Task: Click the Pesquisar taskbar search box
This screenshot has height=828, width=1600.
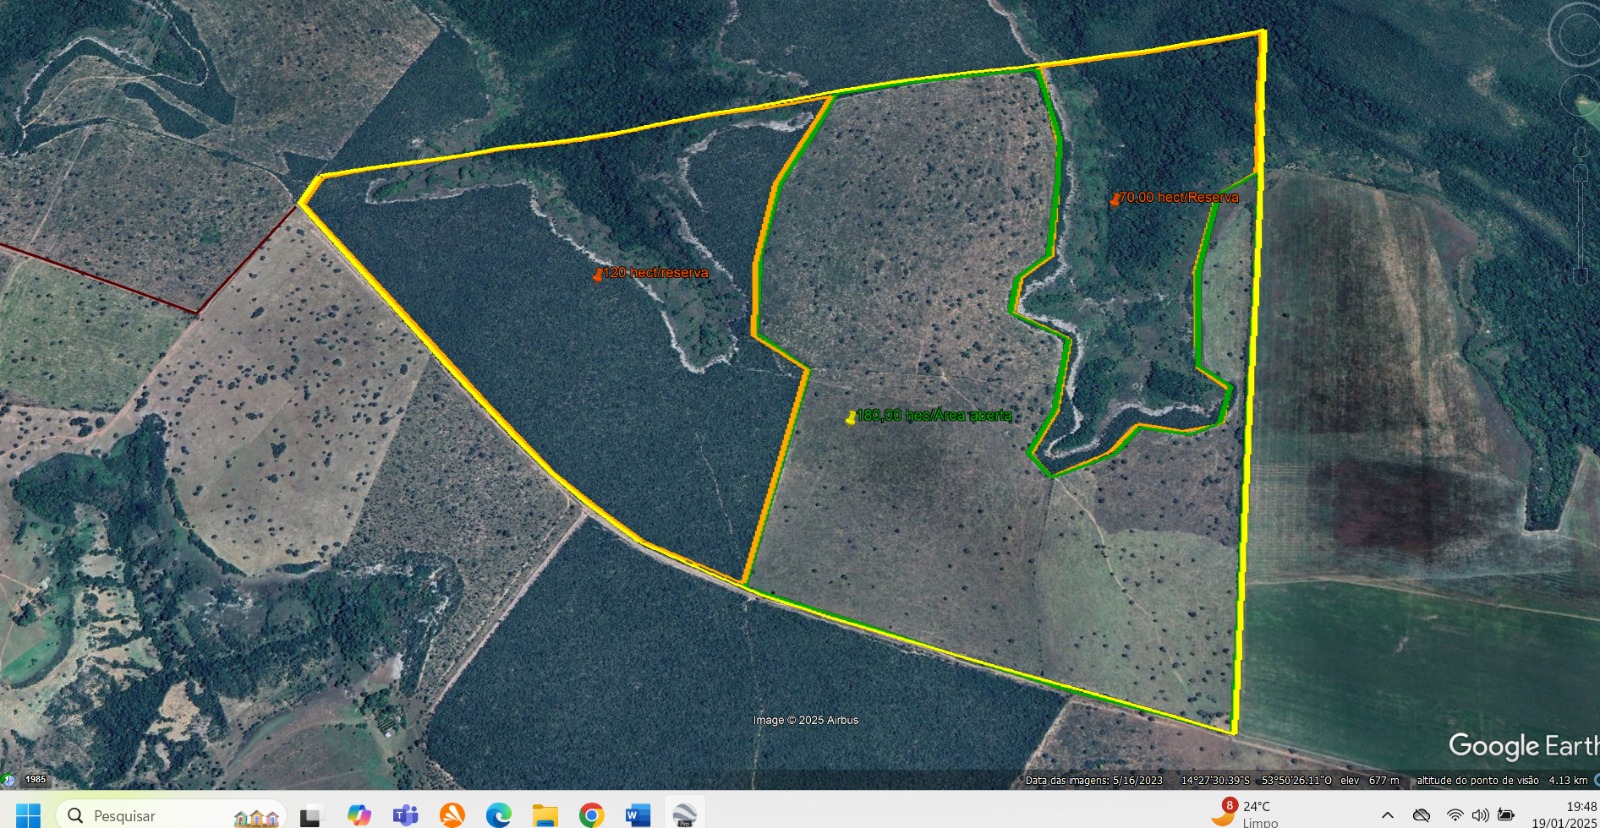Action: [171, 815]
